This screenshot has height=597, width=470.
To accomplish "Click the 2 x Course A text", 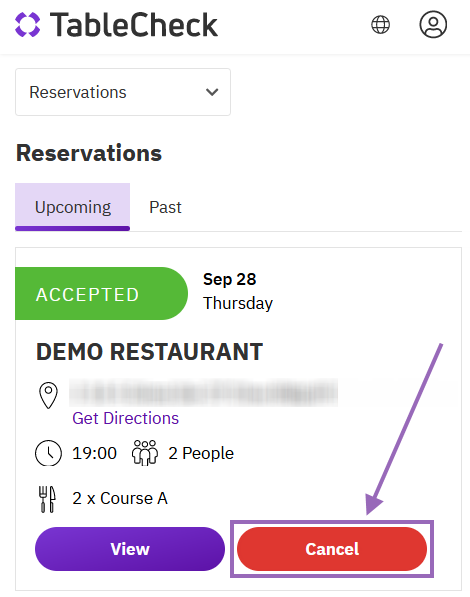I will [x=120, y=498].
